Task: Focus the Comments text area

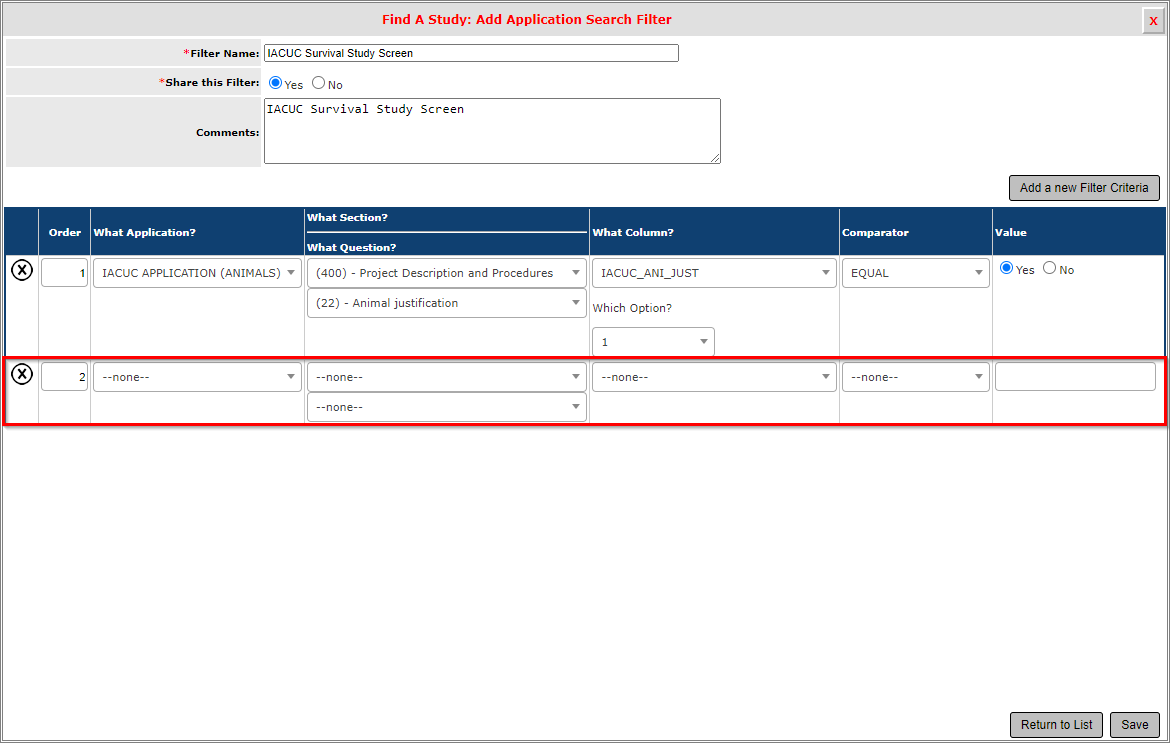Action: point(492,131)
